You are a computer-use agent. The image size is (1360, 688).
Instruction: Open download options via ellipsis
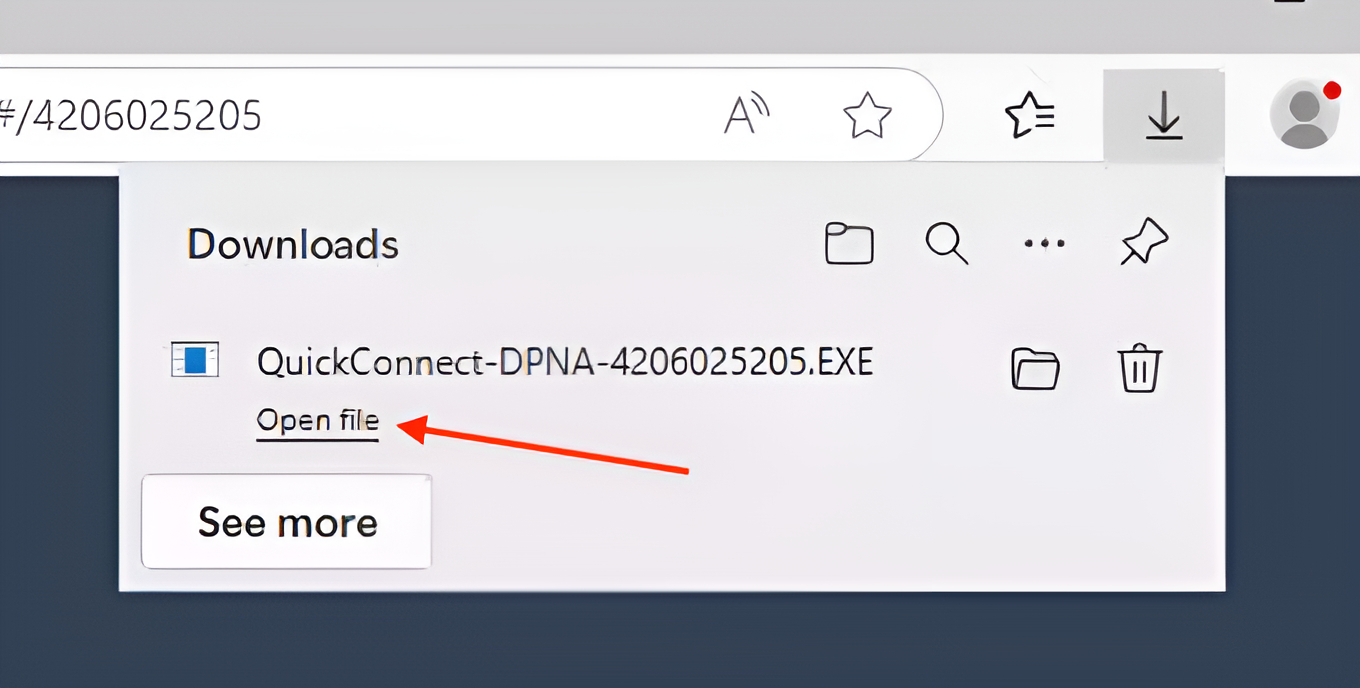1044,243
